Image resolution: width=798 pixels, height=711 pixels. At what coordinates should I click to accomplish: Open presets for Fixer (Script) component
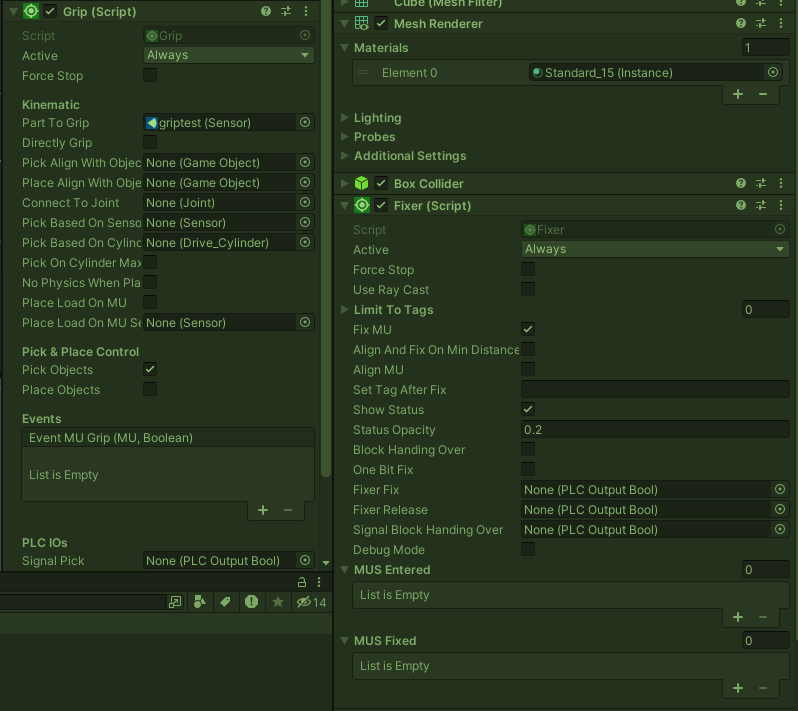pos(761,205)
